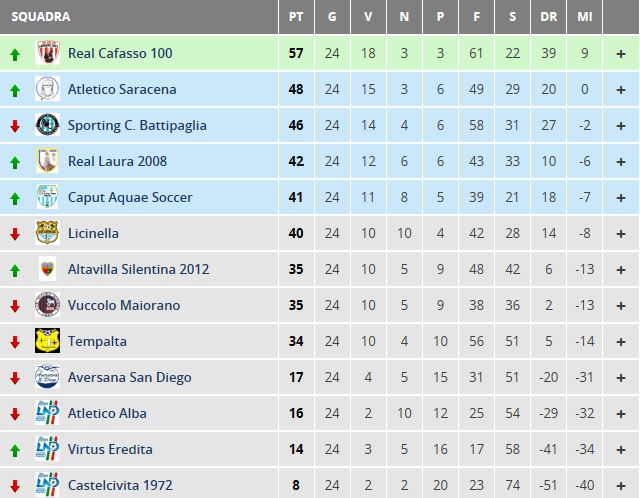Sort table by PT column header
The width and height of the screenshot is (640, 498).
point(296,17)
